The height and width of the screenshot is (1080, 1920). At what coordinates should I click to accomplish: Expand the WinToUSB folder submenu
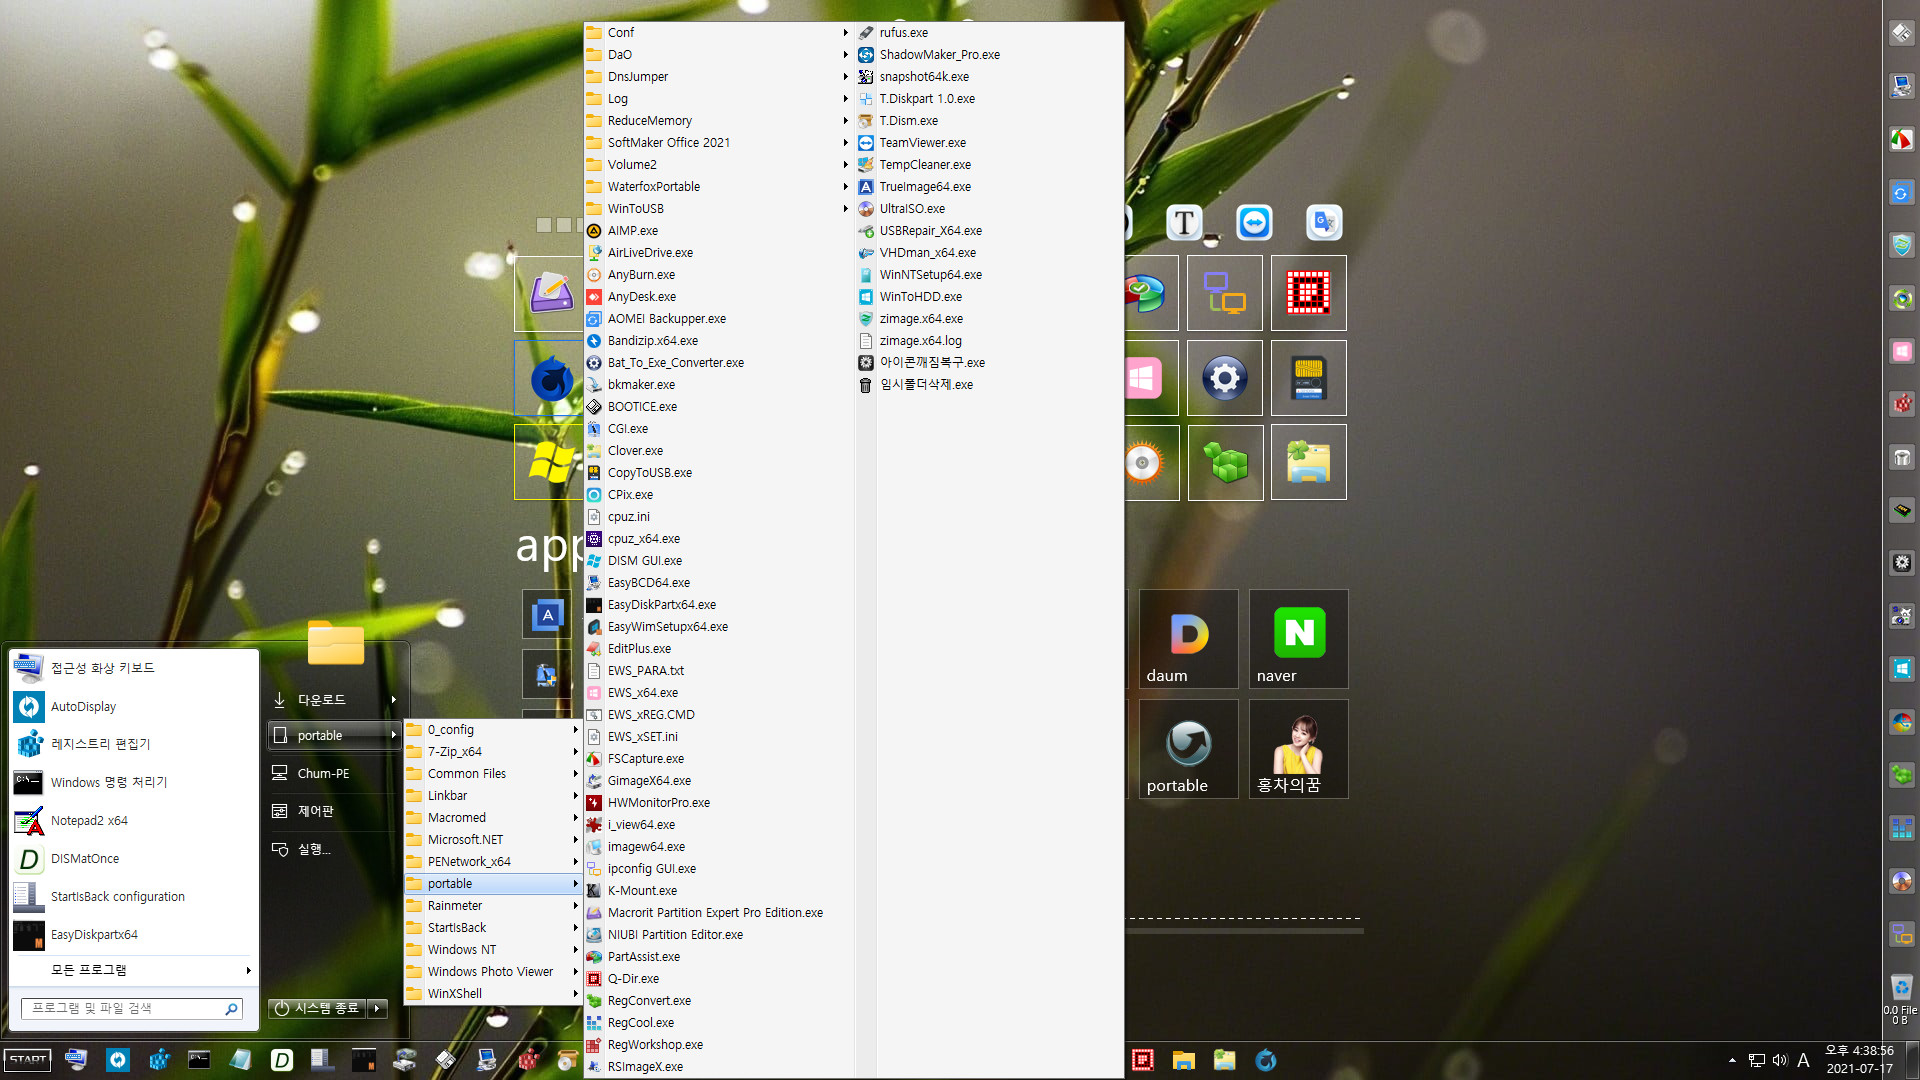(718, 209)
